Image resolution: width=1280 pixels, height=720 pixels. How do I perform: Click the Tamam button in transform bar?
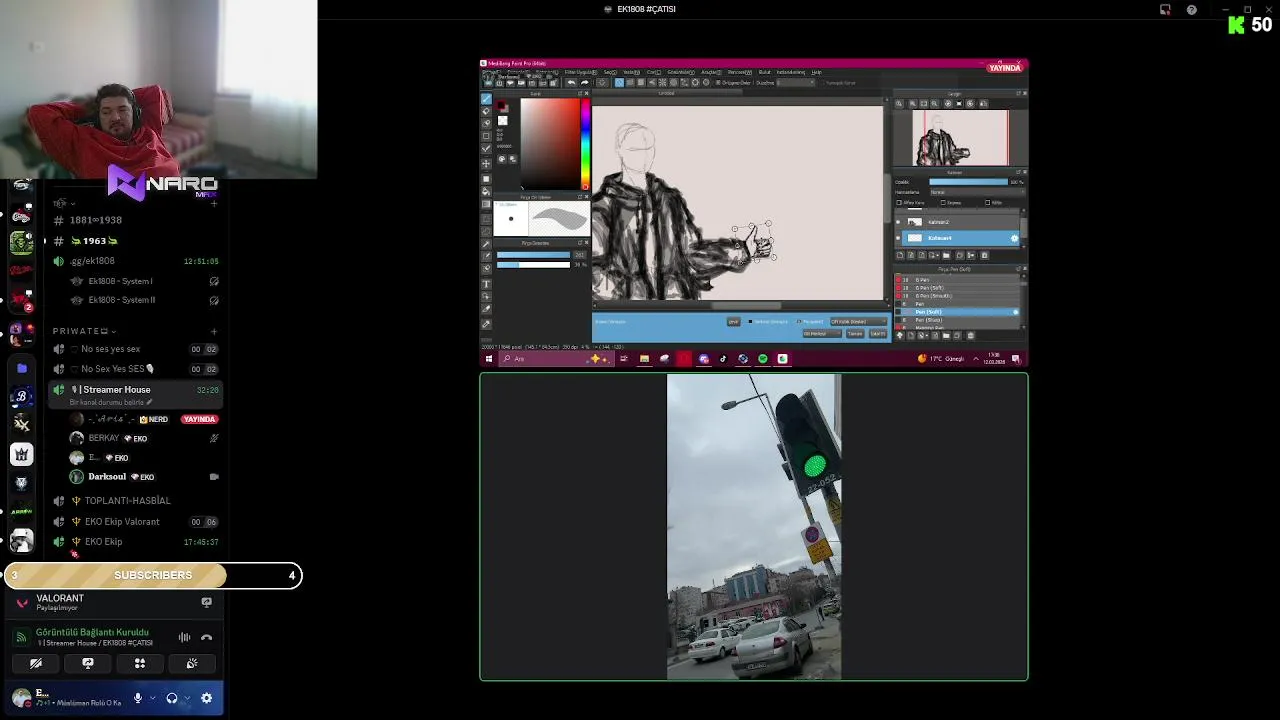855,333
